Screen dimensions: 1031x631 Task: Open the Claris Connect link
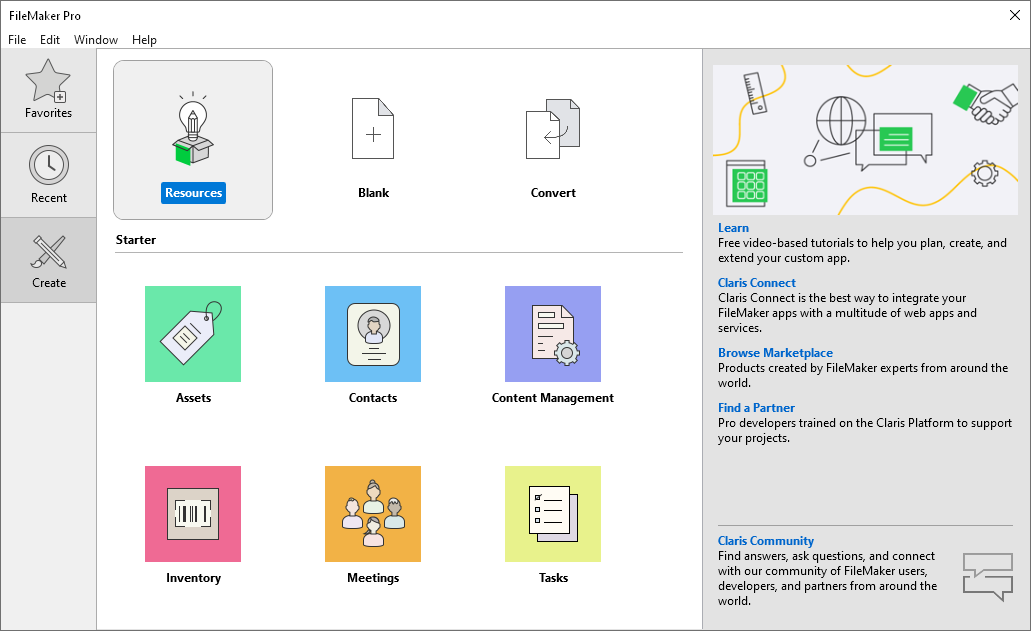[x=757, y=283]
